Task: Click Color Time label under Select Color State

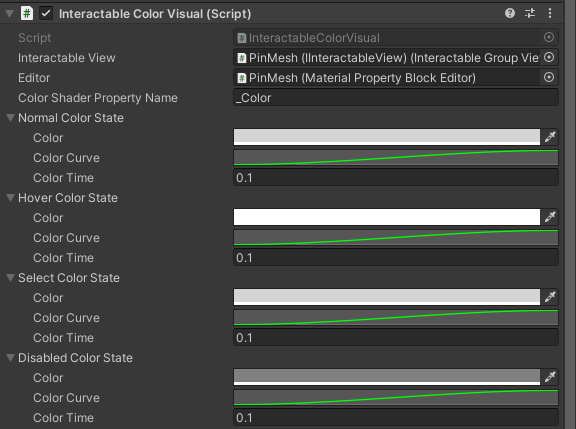Action: tap(63, 338)
